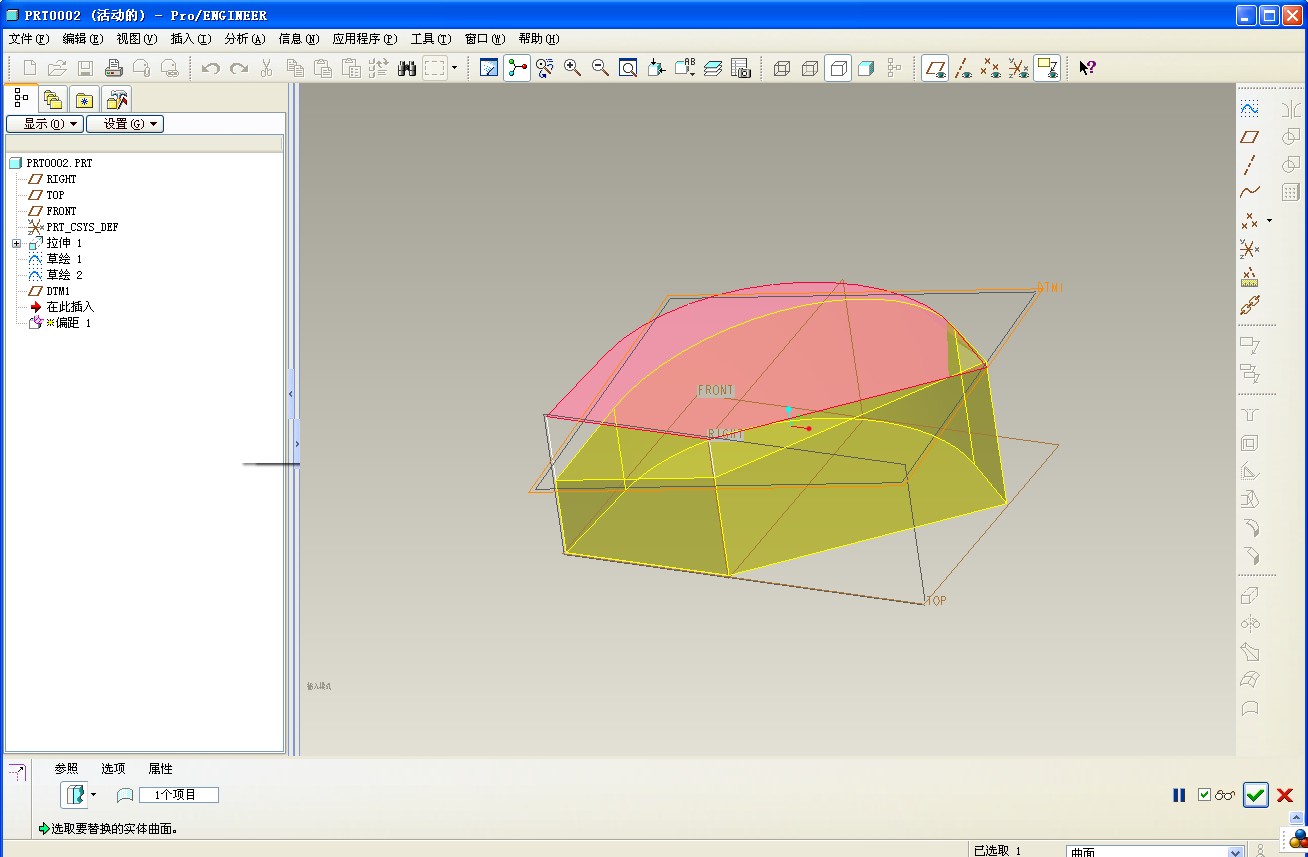Open the 参照 panel tab

[x=66, y=769]
